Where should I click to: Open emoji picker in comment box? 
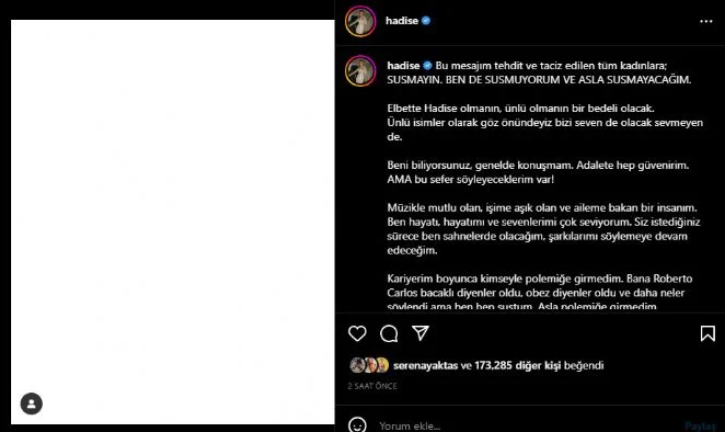click(x=357, y=425)
